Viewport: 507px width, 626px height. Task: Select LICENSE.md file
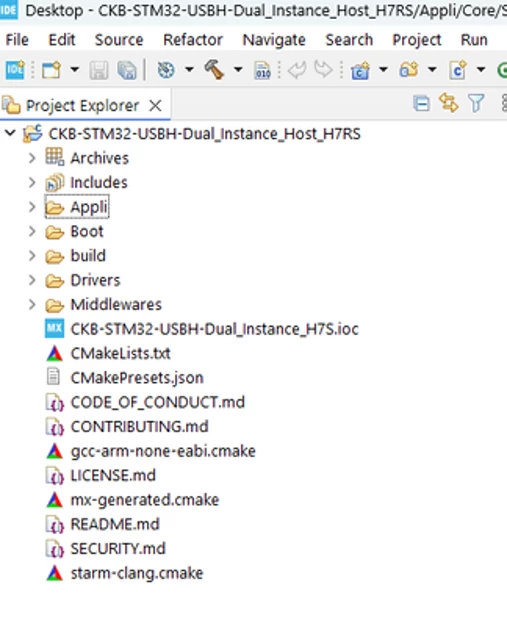click(x=113, y=475)
